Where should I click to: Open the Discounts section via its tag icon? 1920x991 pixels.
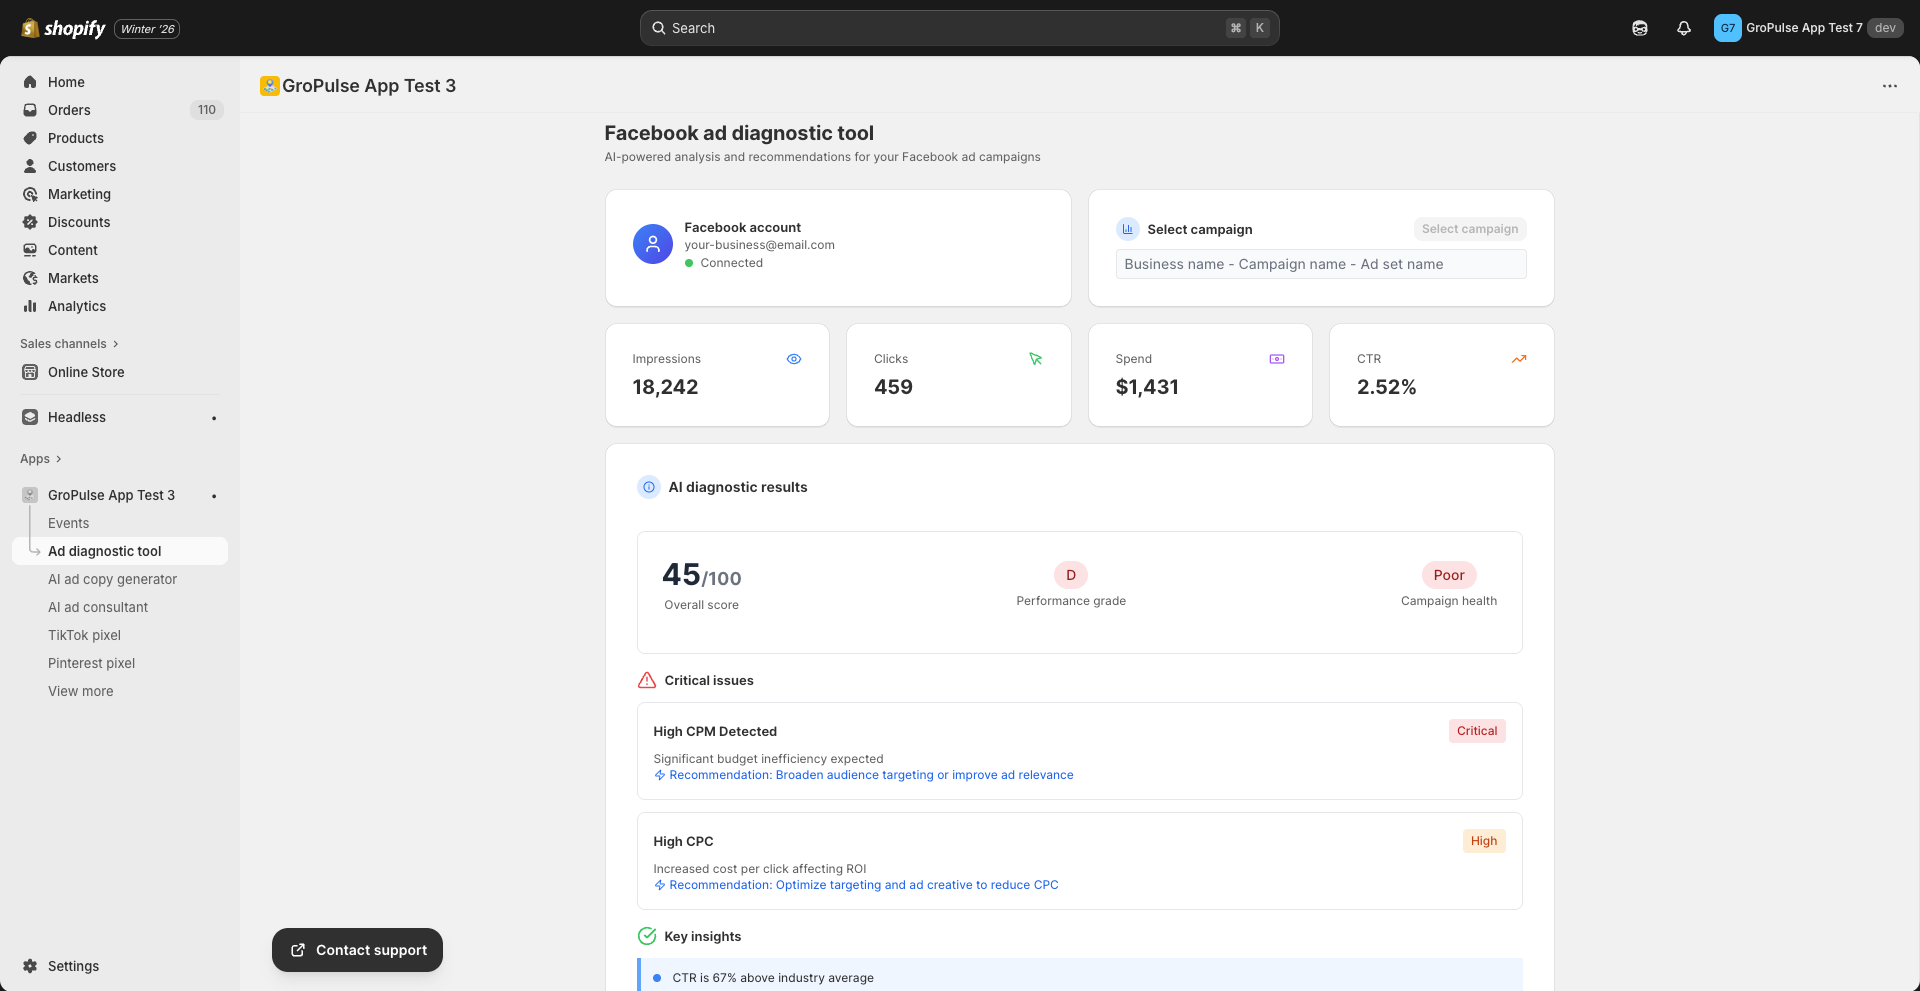[x=31, y=222]
